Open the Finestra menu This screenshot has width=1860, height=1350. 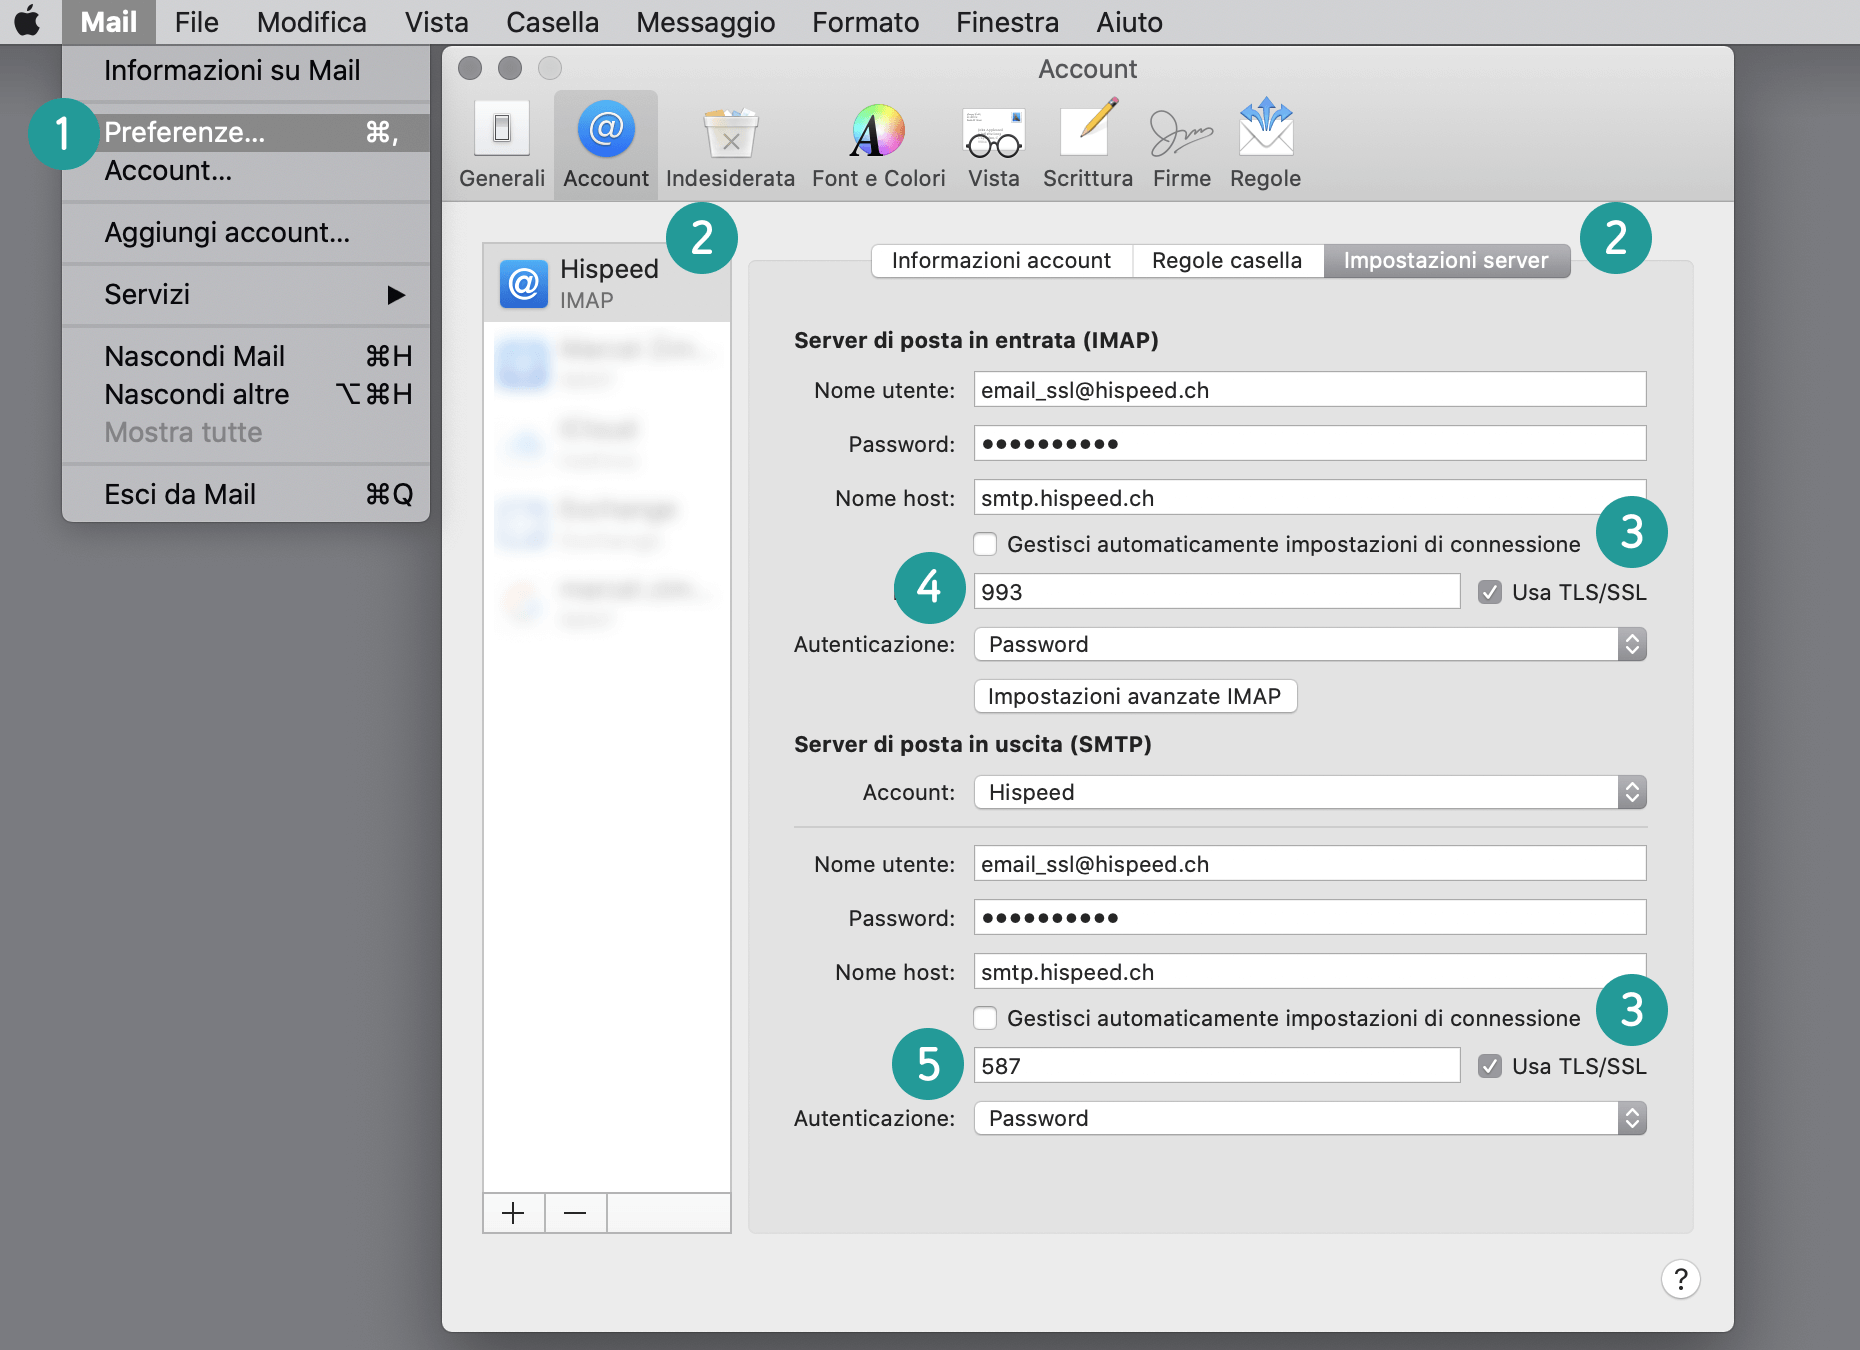[x=1007, y=22]
